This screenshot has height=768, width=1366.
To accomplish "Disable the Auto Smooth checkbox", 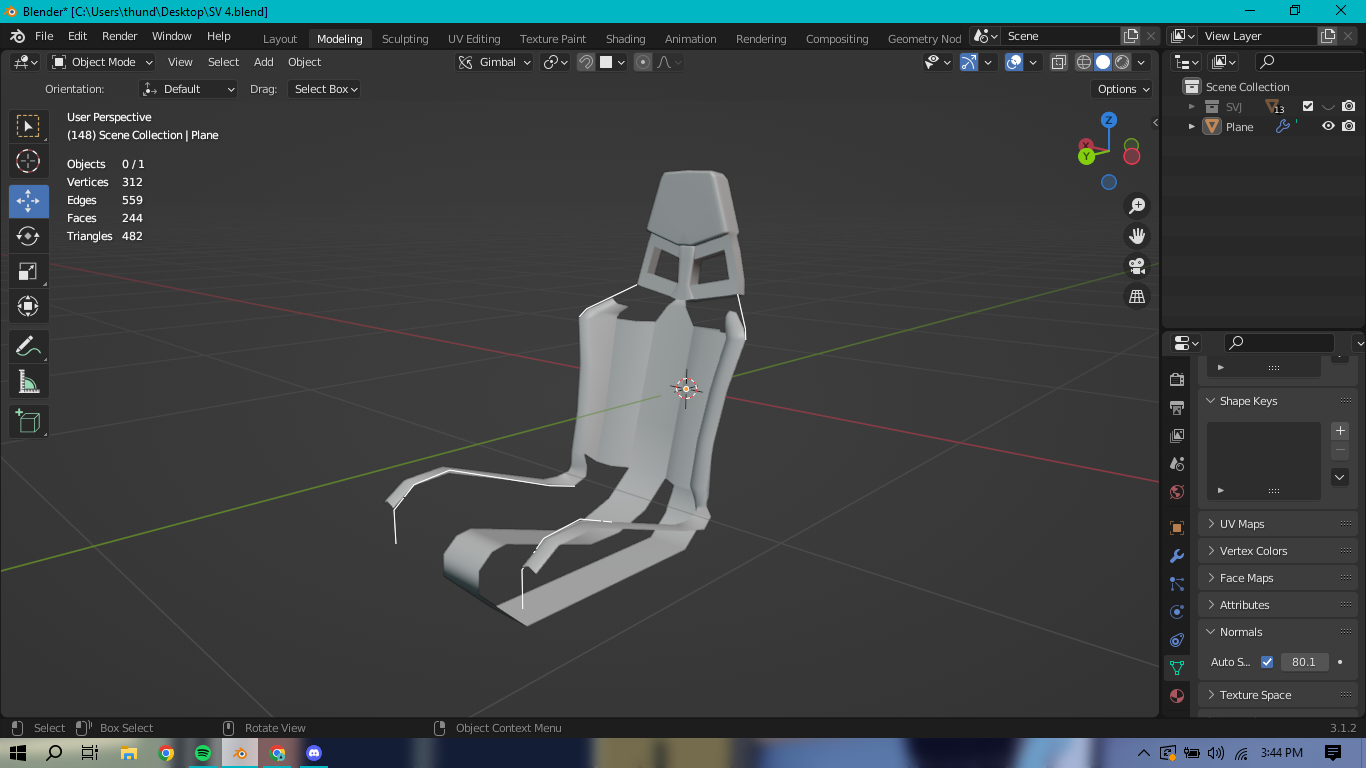I will tap(1267, 662).
